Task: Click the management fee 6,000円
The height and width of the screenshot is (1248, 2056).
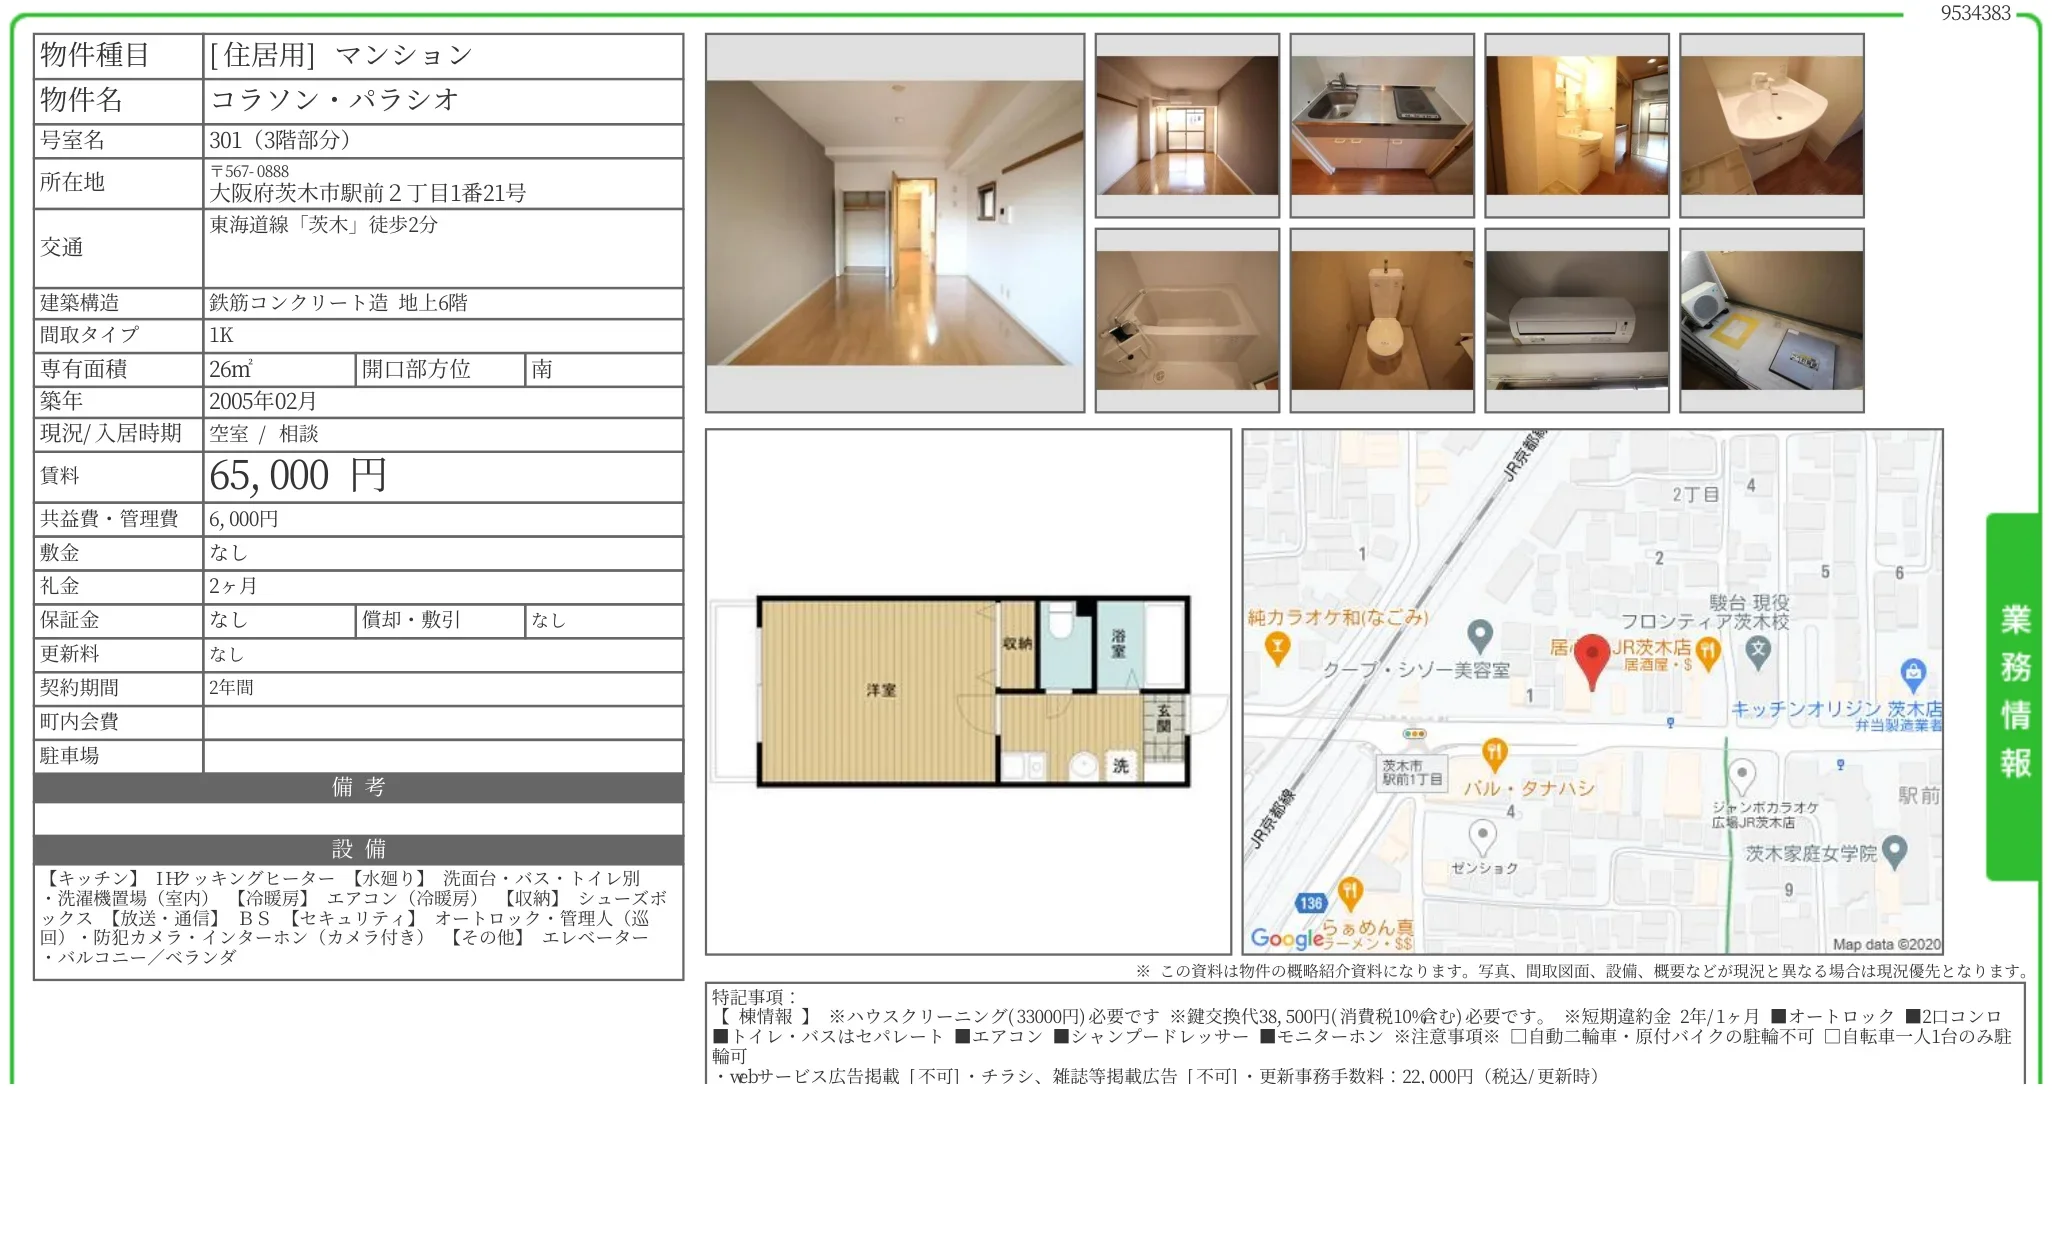Action: click(x=244, y=519)
